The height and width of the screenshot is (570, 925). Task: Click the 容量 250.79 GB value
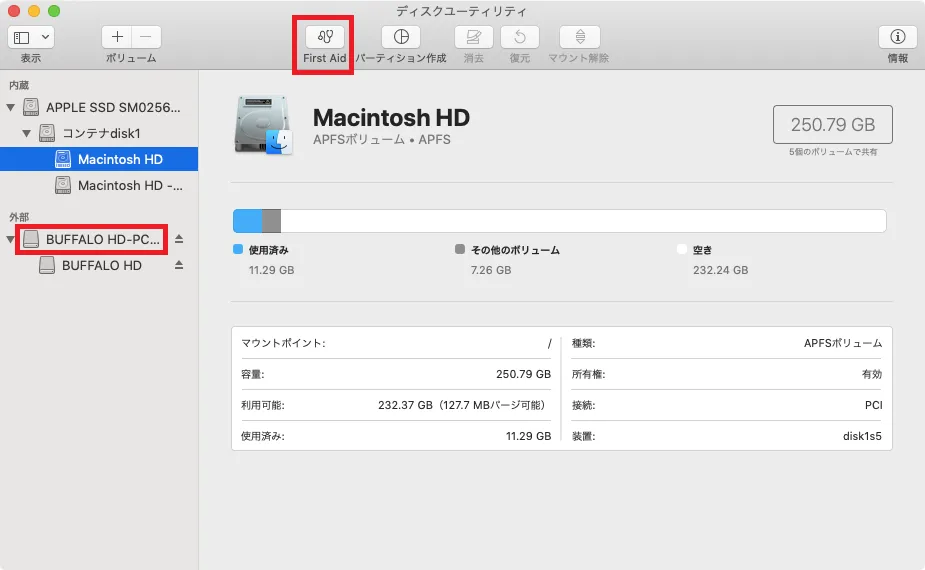(x=523, y=374)
